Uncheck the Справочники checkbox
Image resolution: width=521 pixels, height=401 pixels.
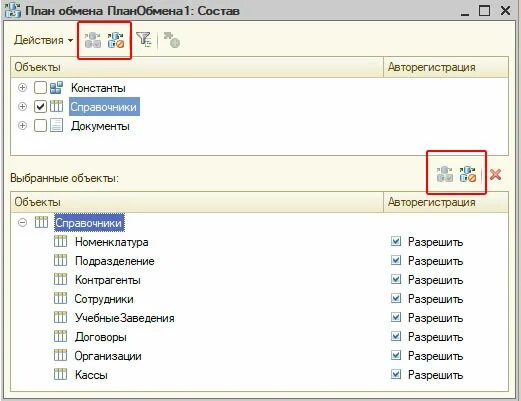(40, 107)
